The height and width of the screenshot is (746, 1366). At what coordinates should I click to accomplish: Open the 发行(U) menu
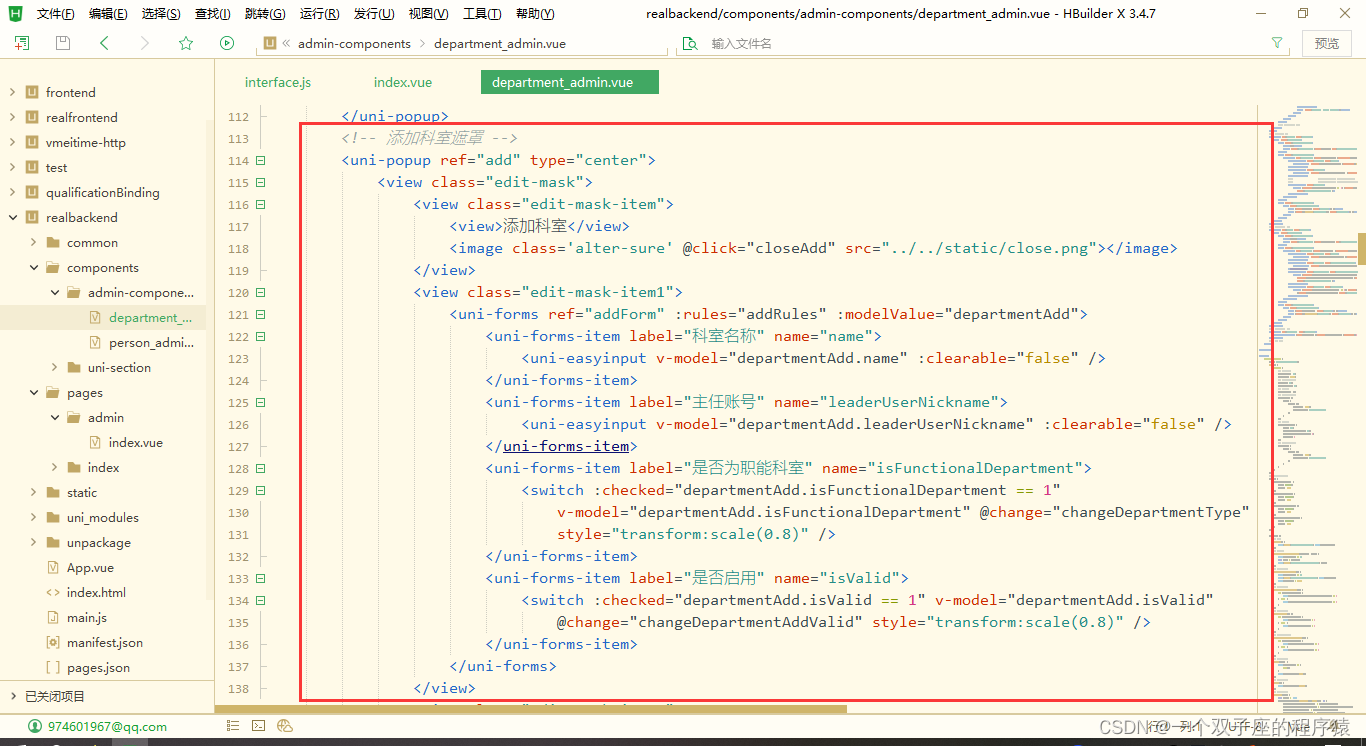coord(373,14)
